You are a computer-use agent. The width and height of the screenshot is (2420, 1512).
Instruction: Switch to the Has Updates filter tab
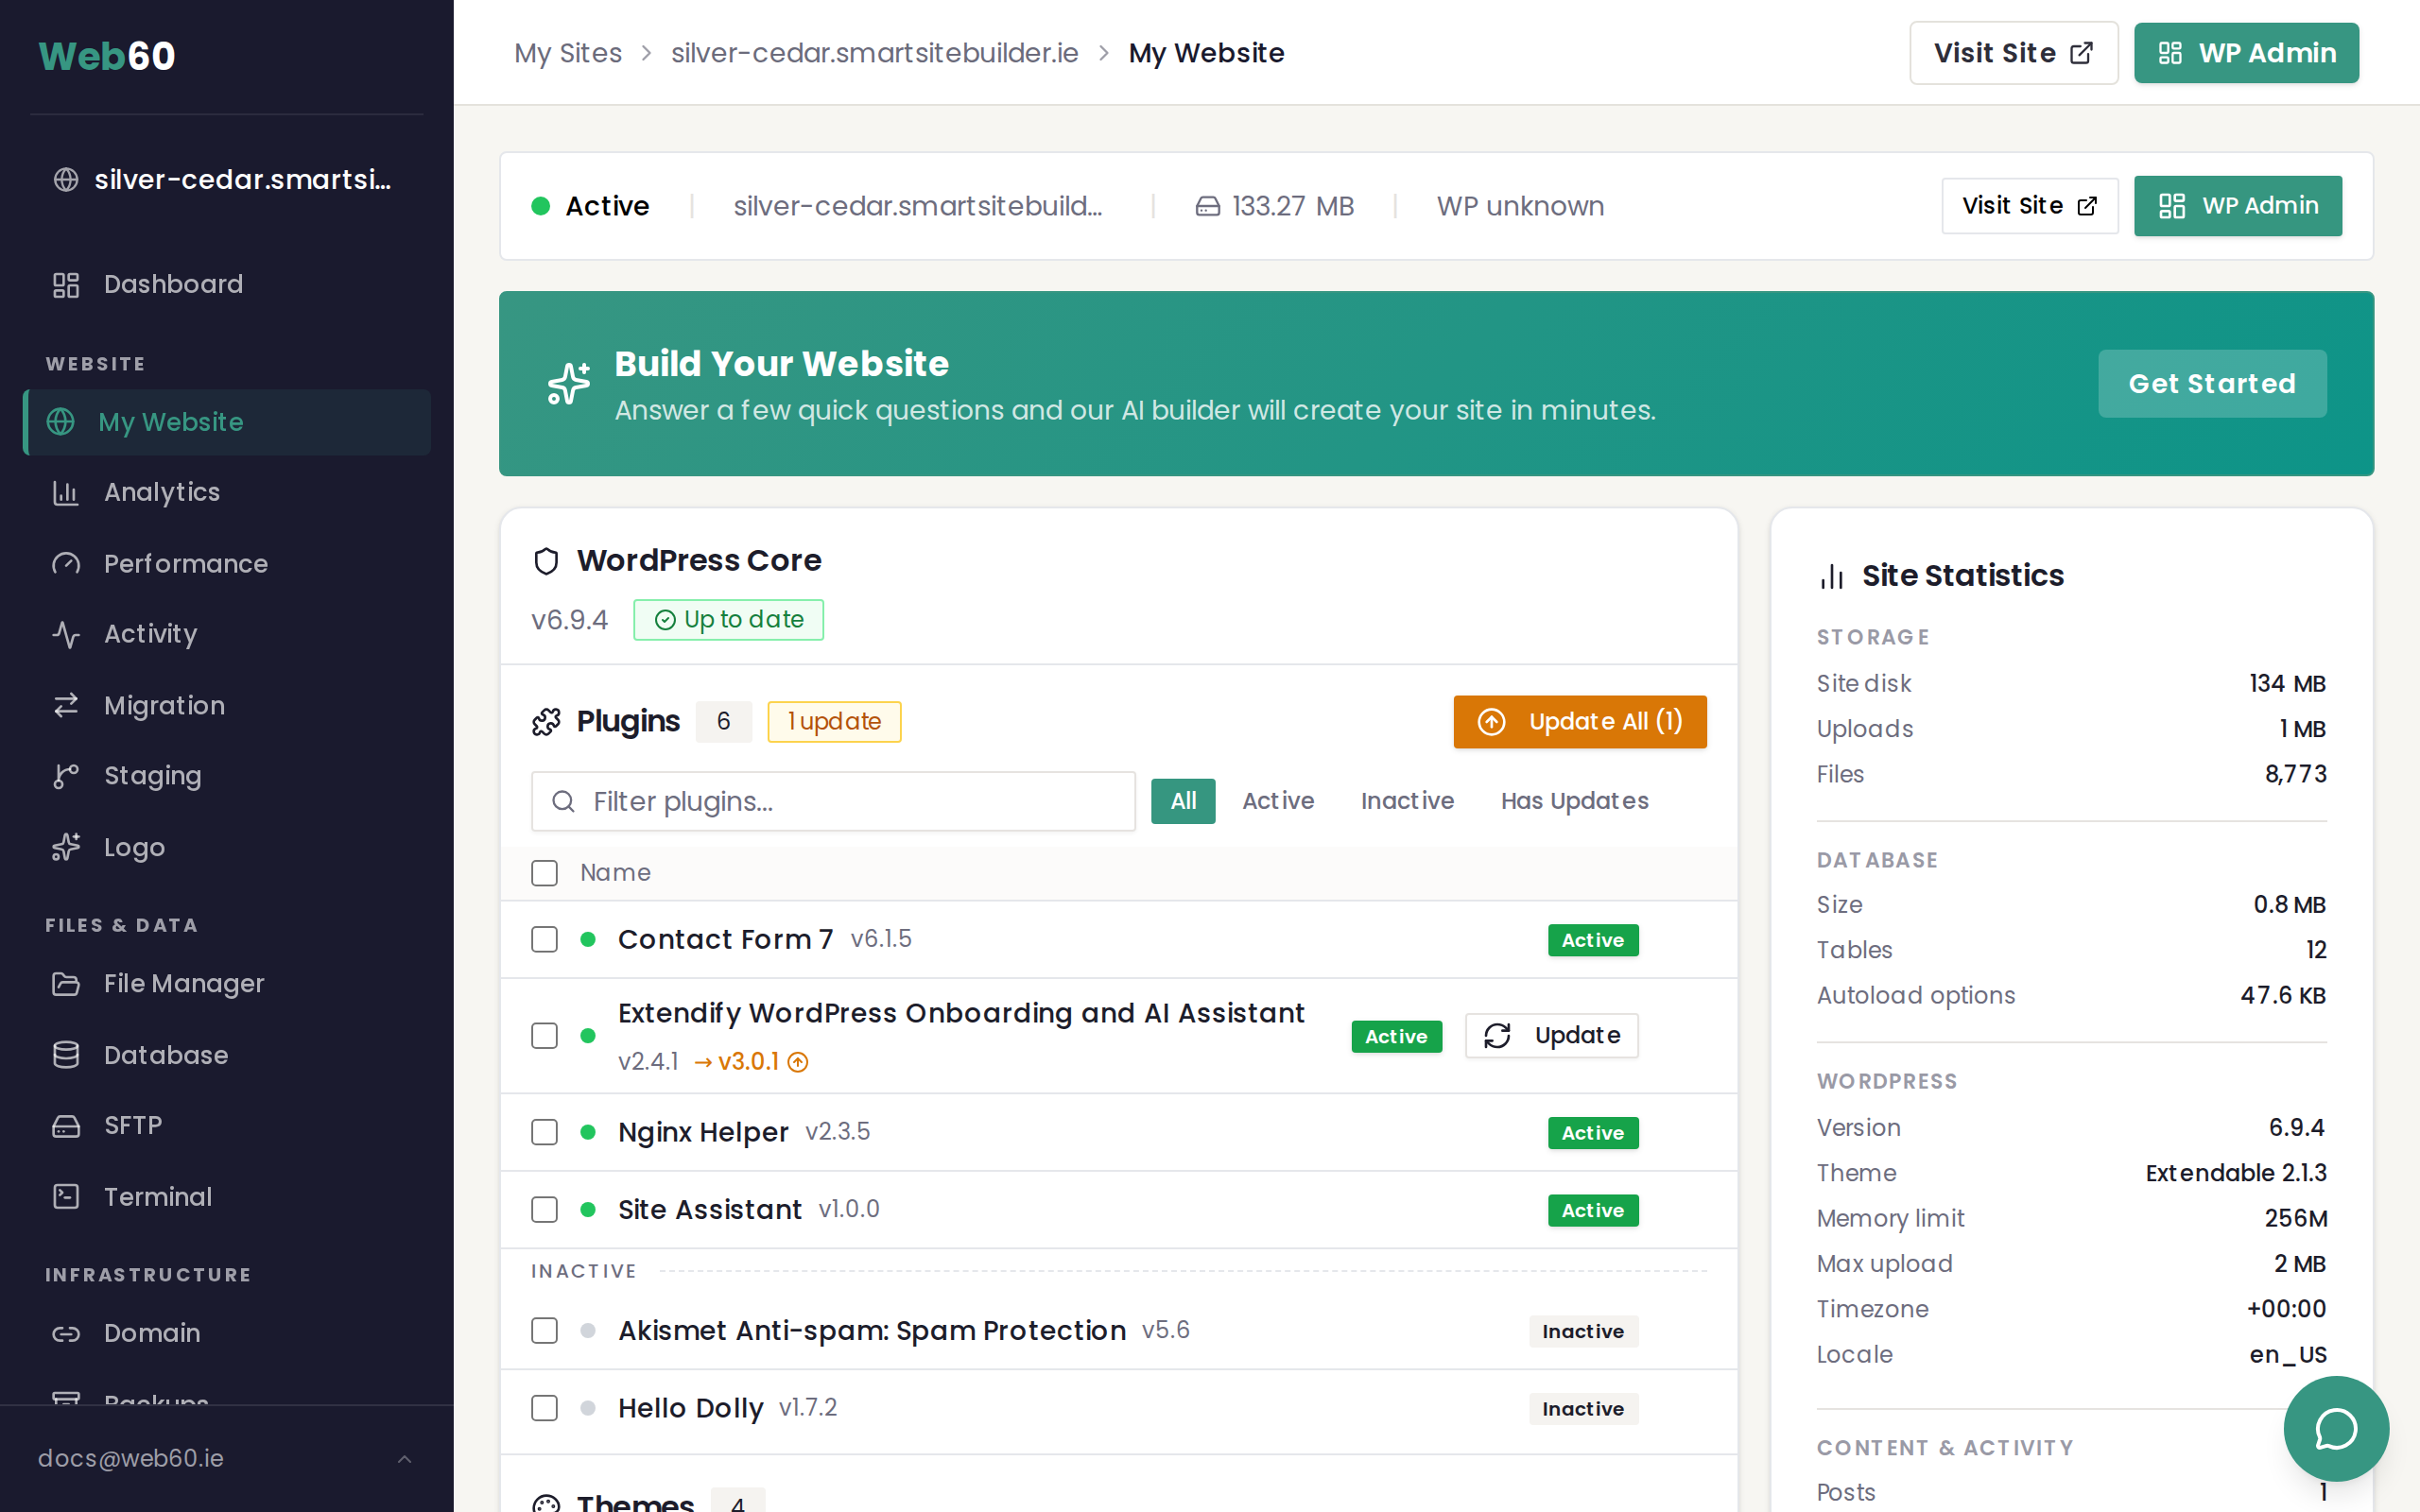(x=1574, y=801)
